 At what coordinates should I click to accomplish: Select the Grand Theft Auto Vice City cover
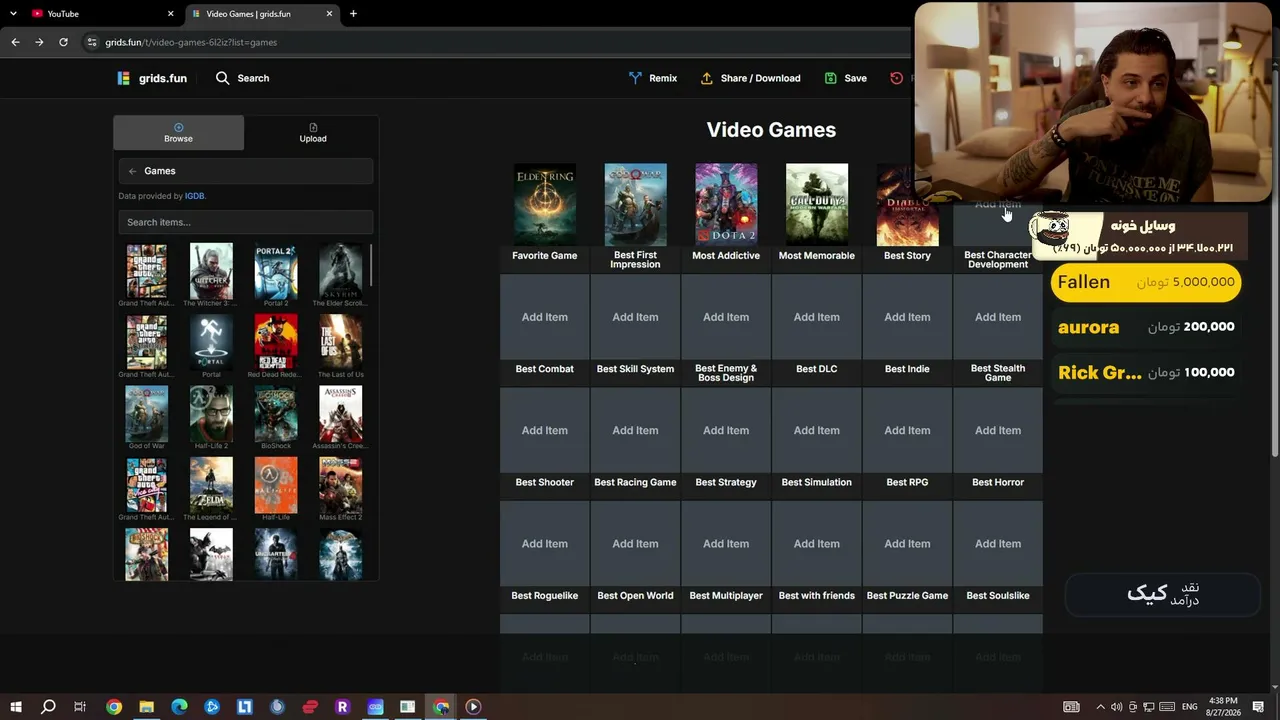(x=147, y=485)
